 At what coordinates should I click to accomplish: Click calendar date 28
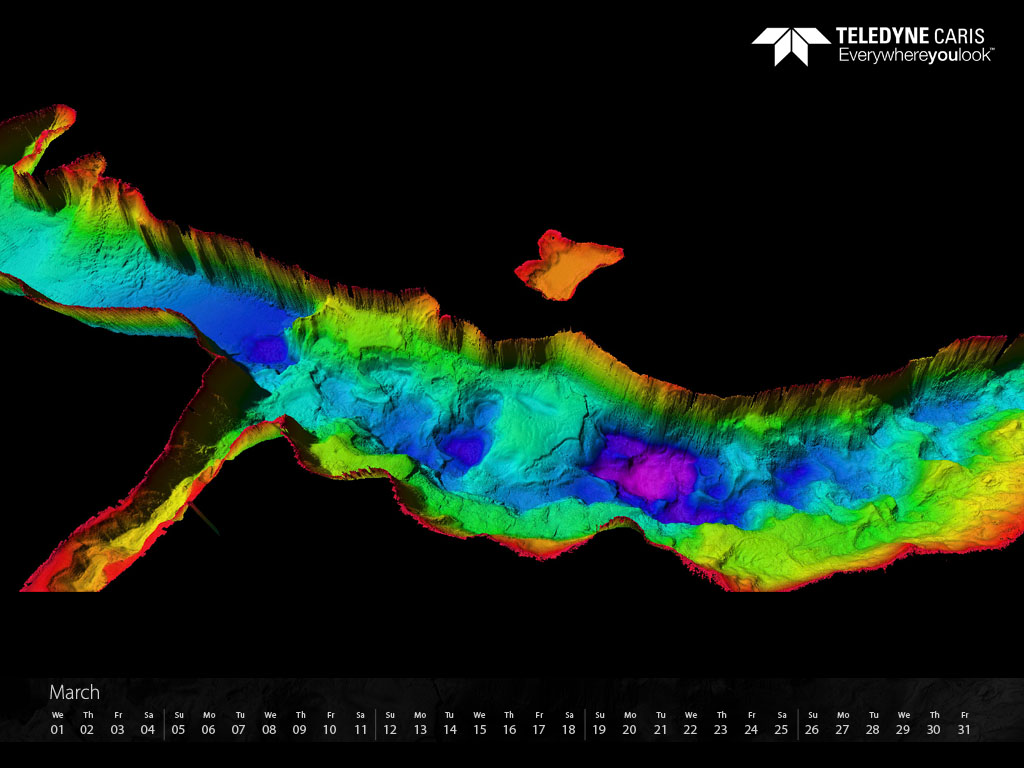(873, 729)
